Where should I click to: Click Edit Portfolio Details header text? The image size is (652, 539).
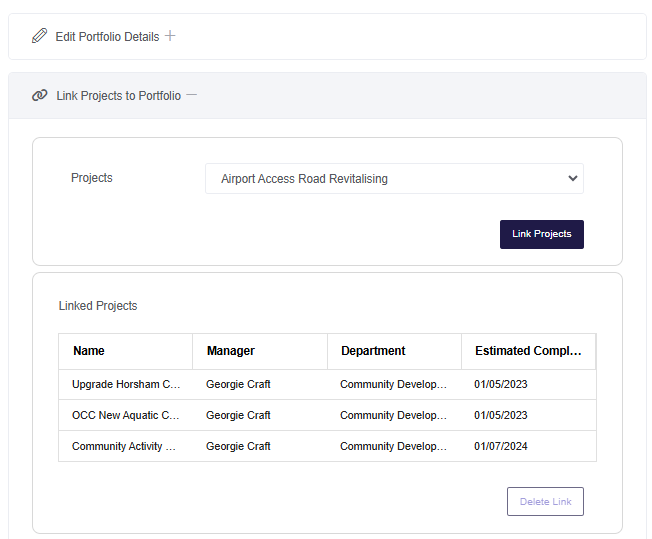(x=107, y=37)
